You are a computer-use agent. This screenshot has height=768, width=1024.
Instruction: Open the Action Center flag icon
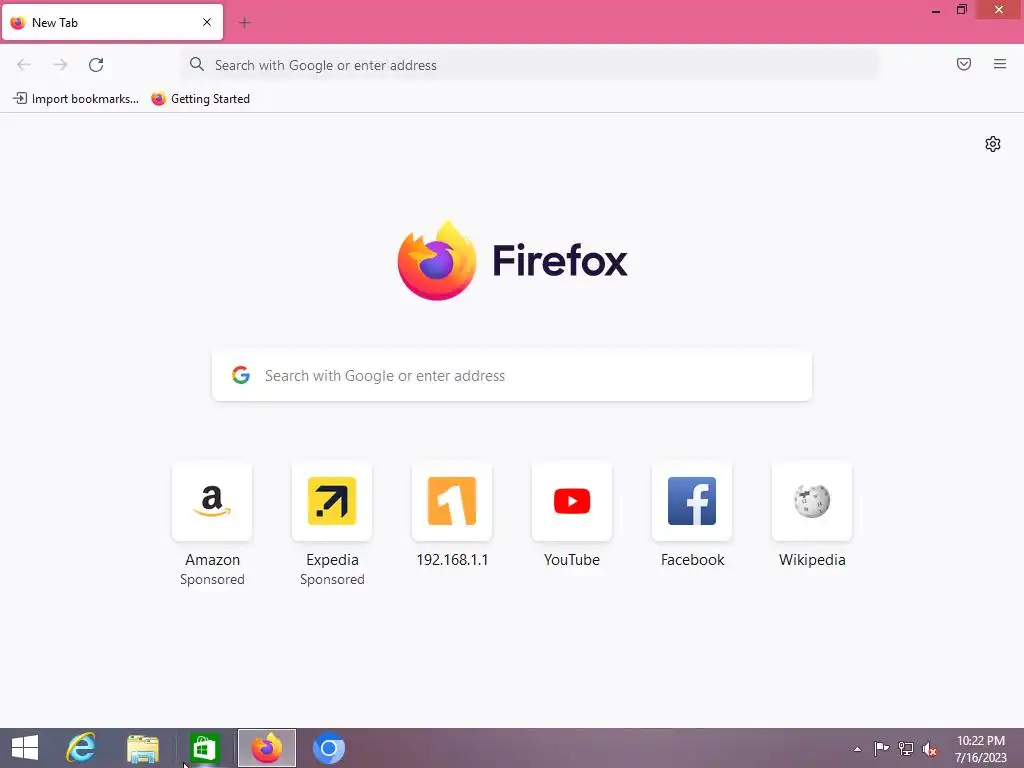tap(881, 748)
